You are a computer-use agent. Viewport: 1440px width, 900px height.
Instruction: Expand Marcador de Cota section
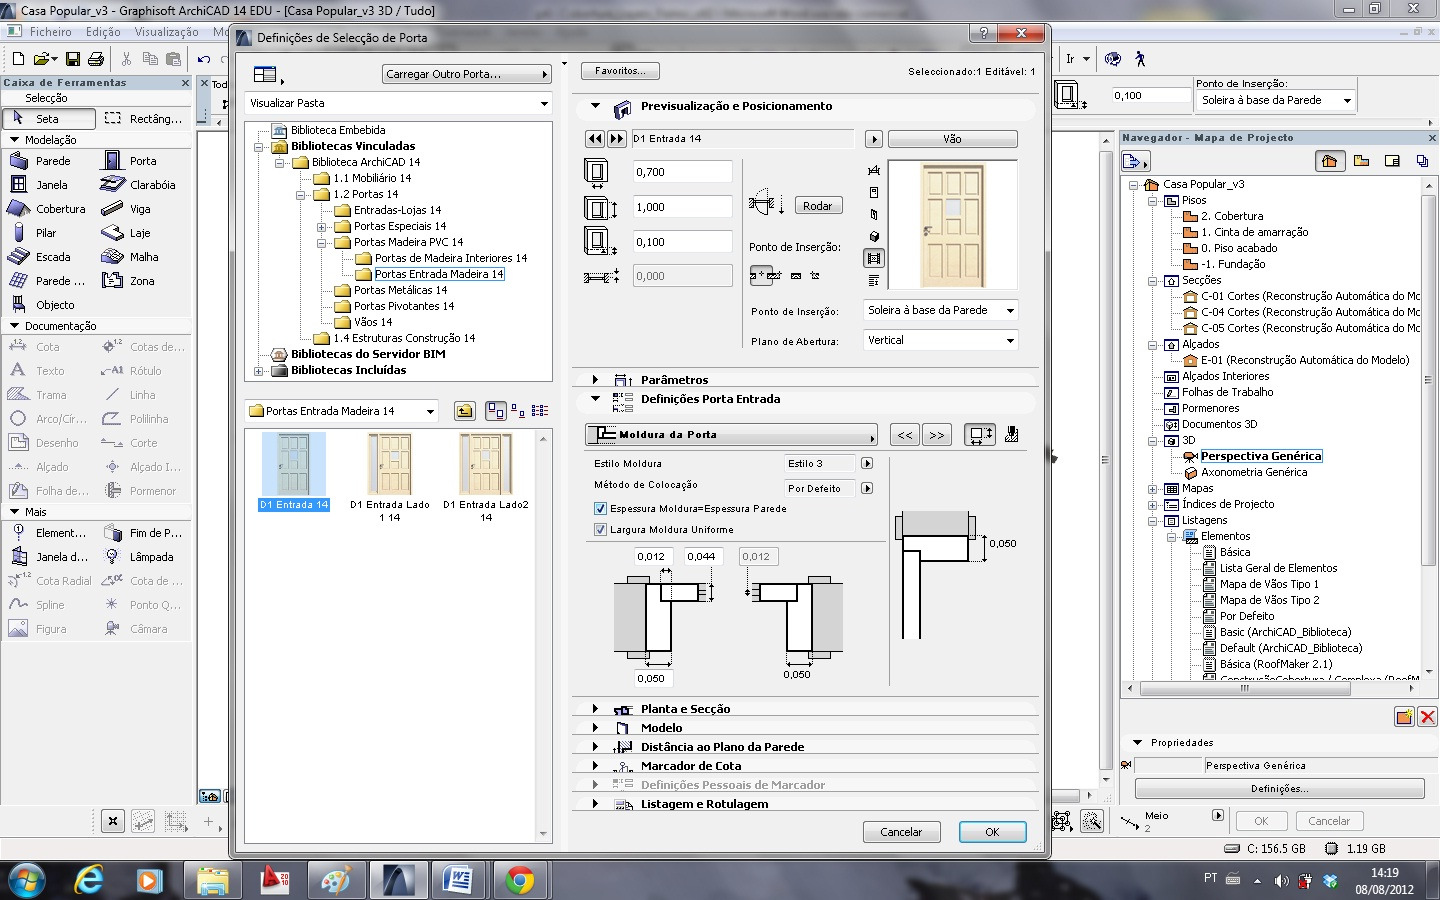click(x=595, y=765)
